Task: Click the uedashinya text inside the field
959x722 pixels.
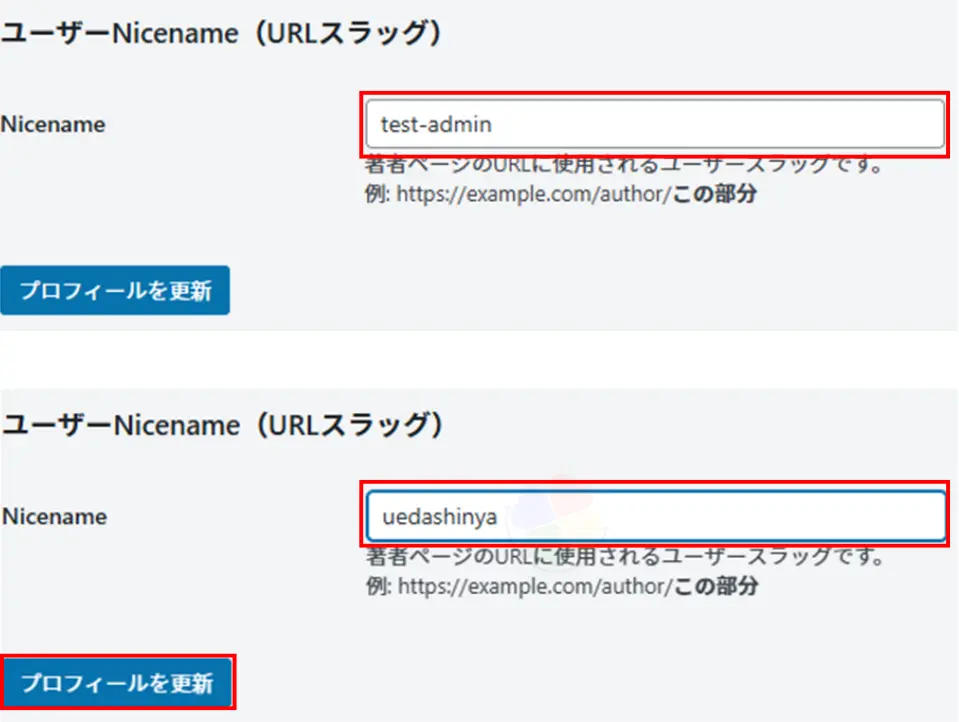Action: (x=439, y=517)
